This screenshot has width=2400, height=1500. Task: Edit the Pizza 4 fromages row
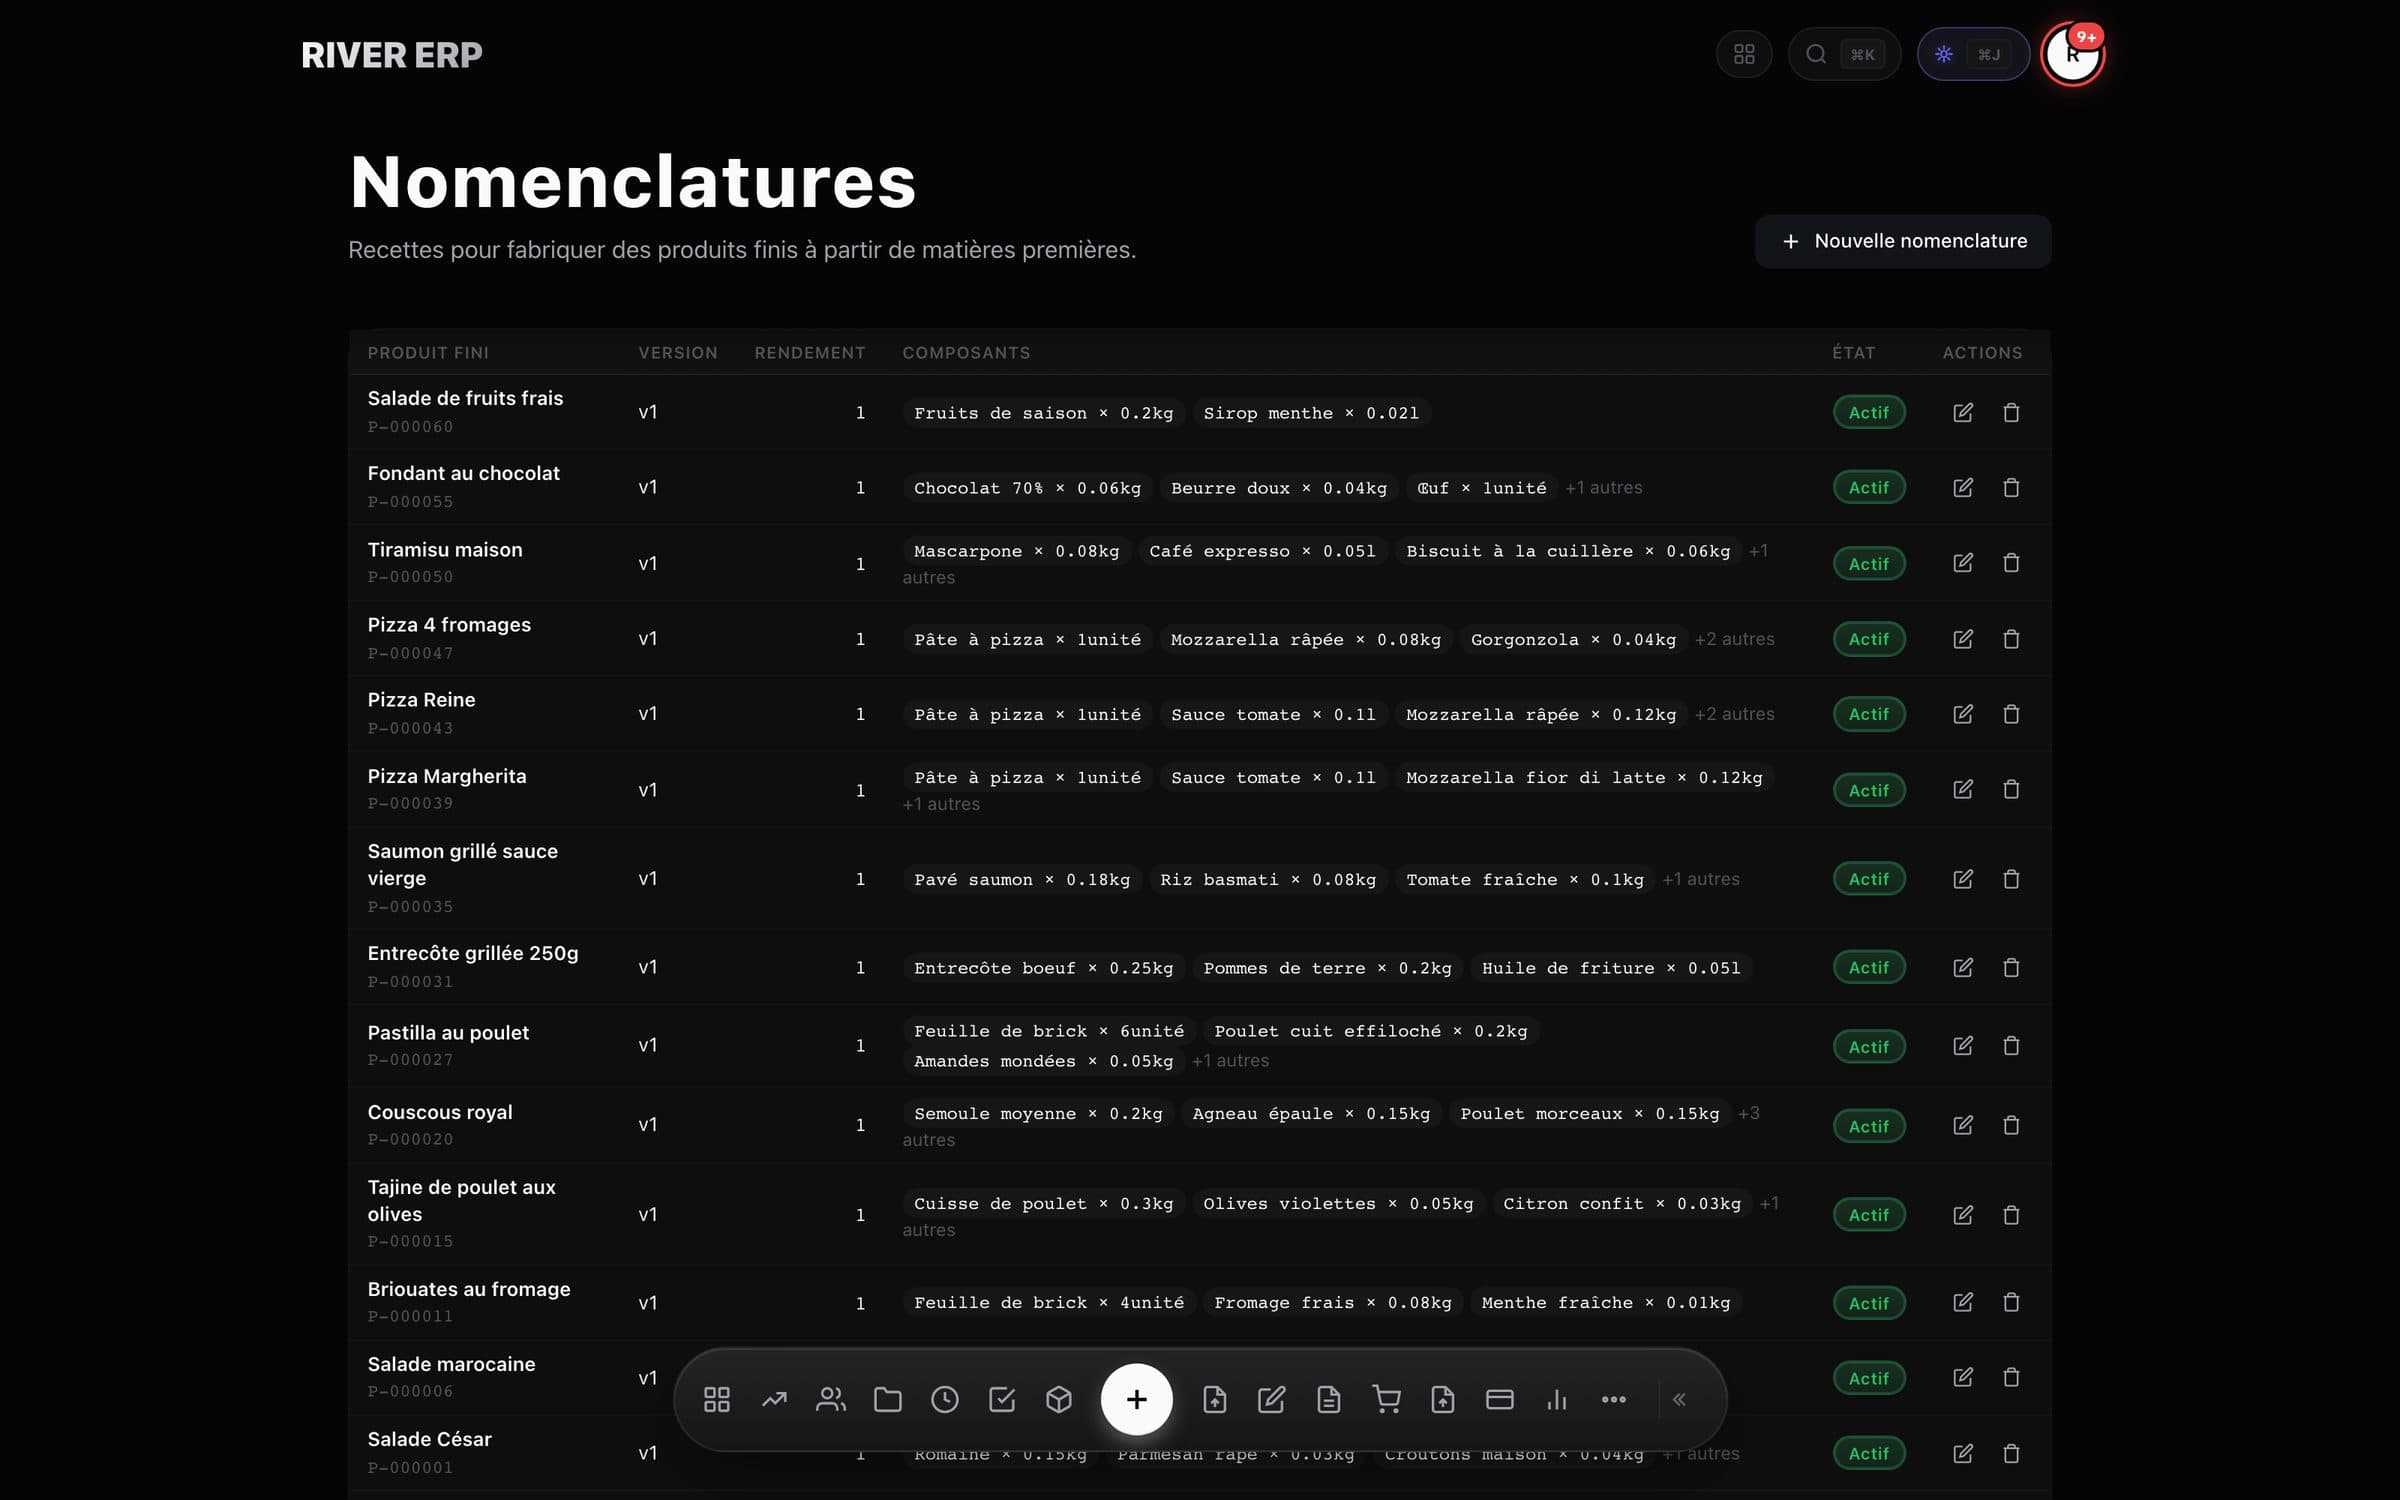tap(1963, 639)
